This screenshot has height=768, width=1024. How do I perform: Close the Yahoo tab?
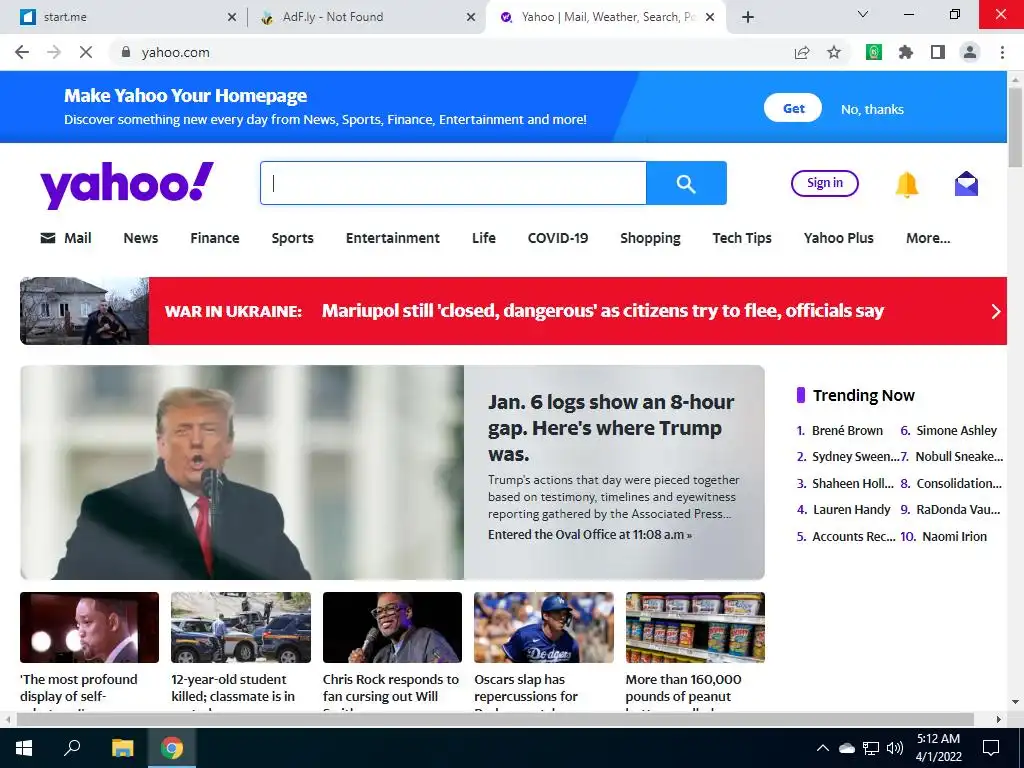click(x=711, y=17)
